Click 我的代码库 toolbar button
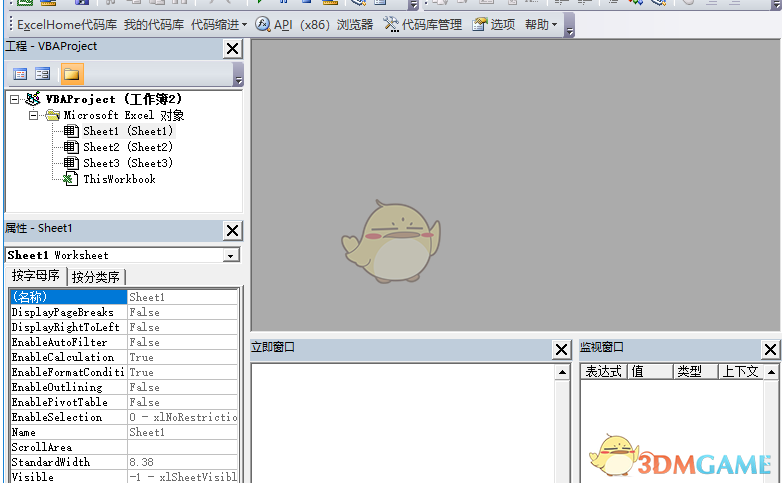The height and width of the screenshot is (483, 782). (x=154, y=24)
